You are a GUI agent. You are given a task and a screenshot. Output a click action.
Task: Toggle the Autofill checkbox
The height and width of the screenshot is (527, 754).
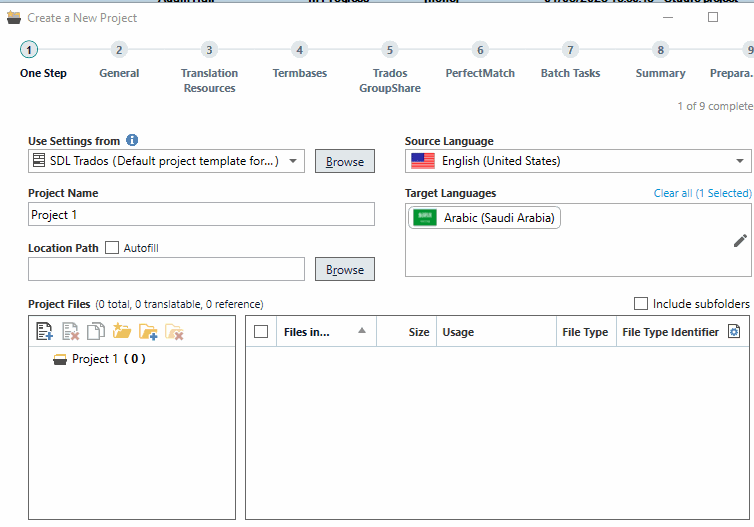tap(112, 248)
